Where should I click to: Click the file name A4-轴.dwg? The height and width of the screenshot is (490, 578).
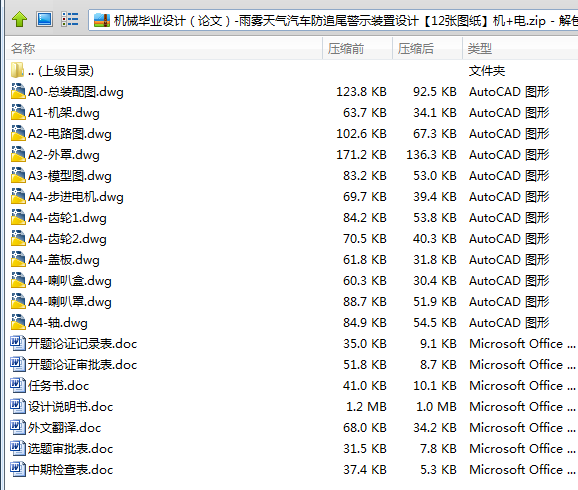[58, 323]
